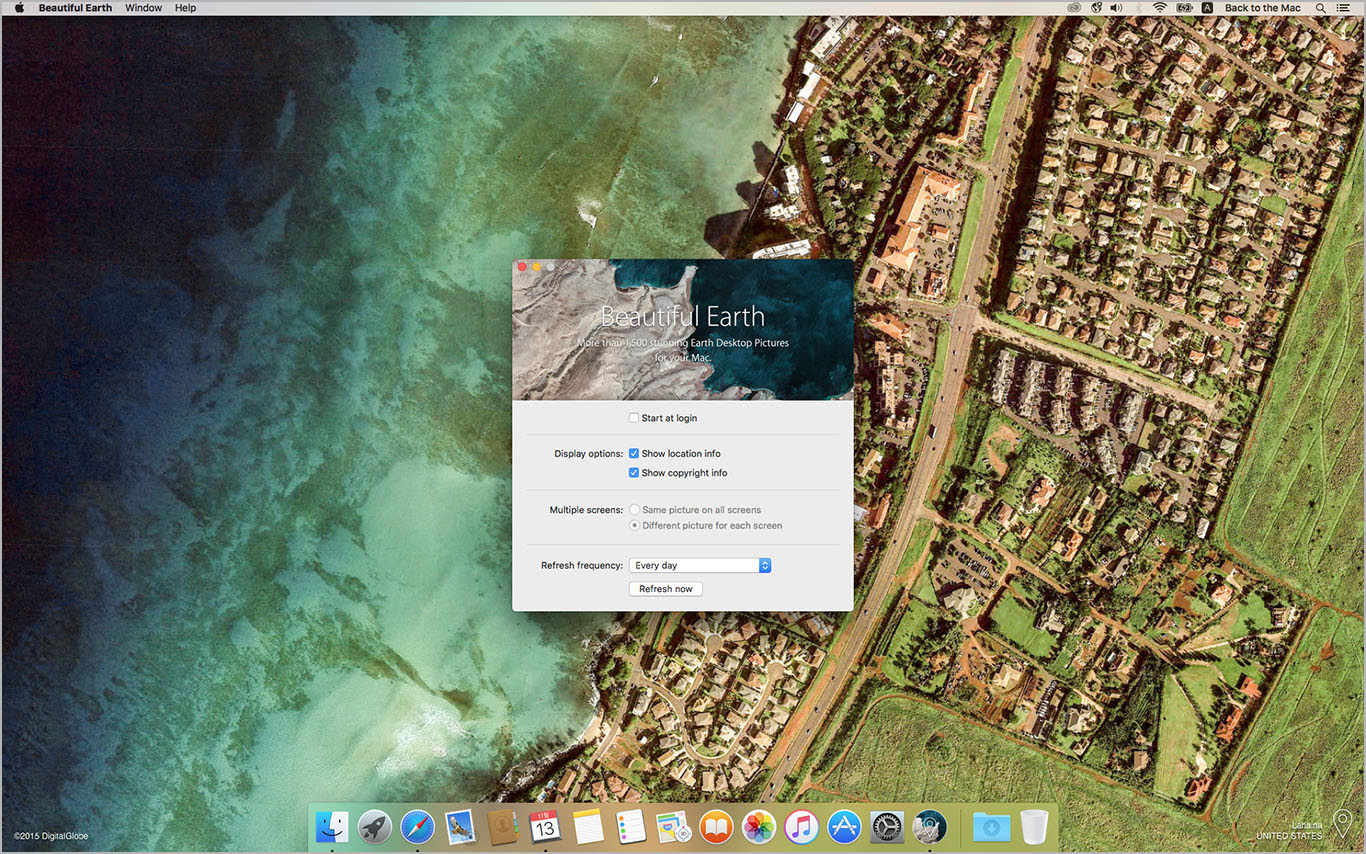This screenshot has width=1366, height=854.
Task: Launch iTunes from the Dock
Action: (x=802, y=827)
